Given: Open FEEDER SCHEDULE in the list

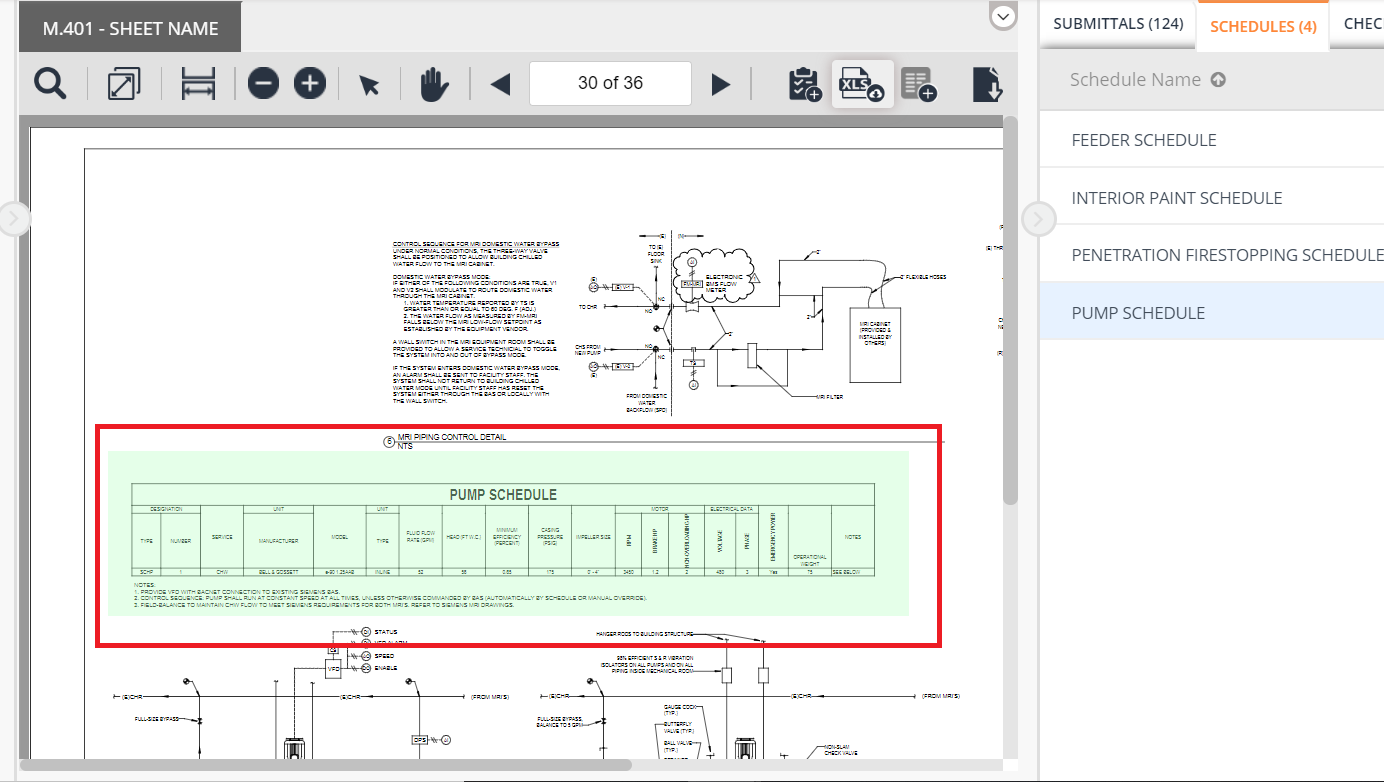Looking at the screenshot, I should (1212, 140).
